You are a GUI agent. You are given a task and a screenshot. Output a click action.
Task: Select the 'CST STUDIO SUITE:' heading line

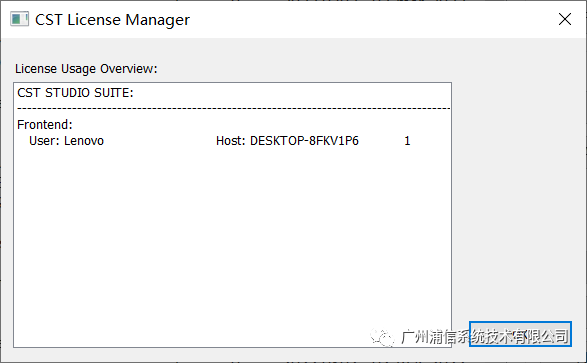tap(75, 92)
